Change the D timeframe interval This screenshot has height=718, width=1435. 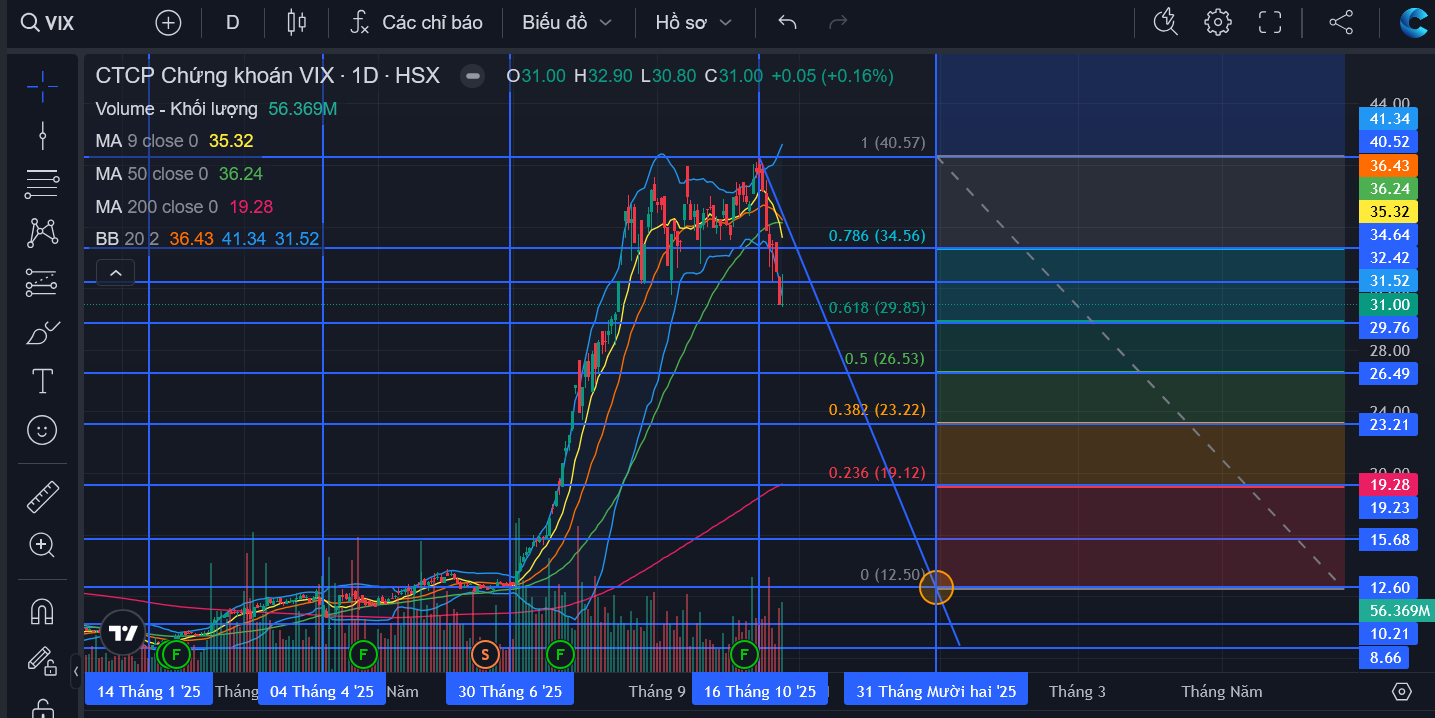click(233, 22)
